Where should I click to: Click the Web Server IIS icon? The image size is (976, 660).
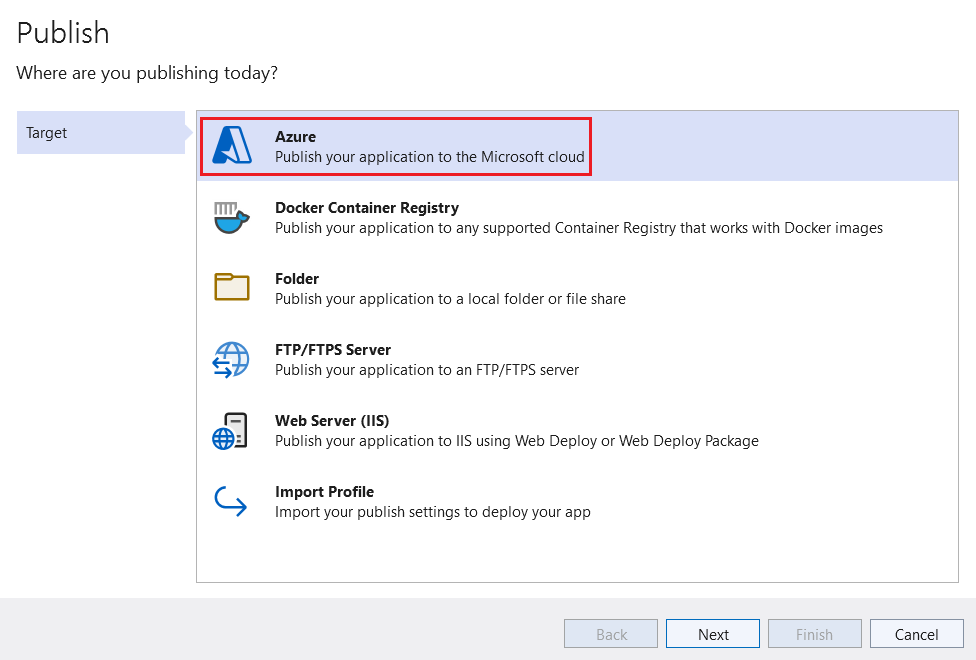pyautogui.click(x=231, y=430)
